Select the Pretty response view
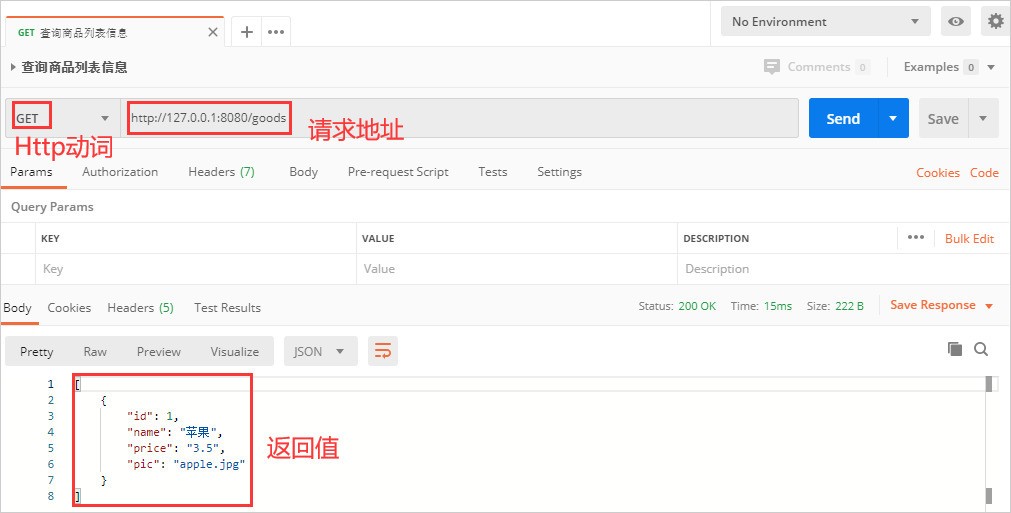Image resolution: width=1011 pixels, height=513 pixels. [37, 351]
